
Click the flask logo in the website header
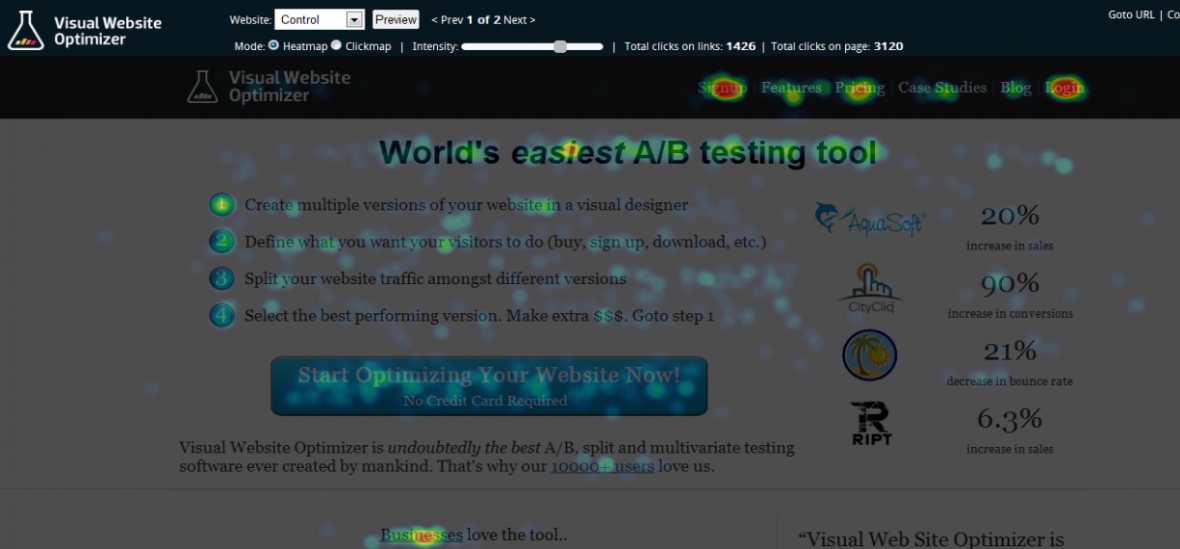point(202,86)
